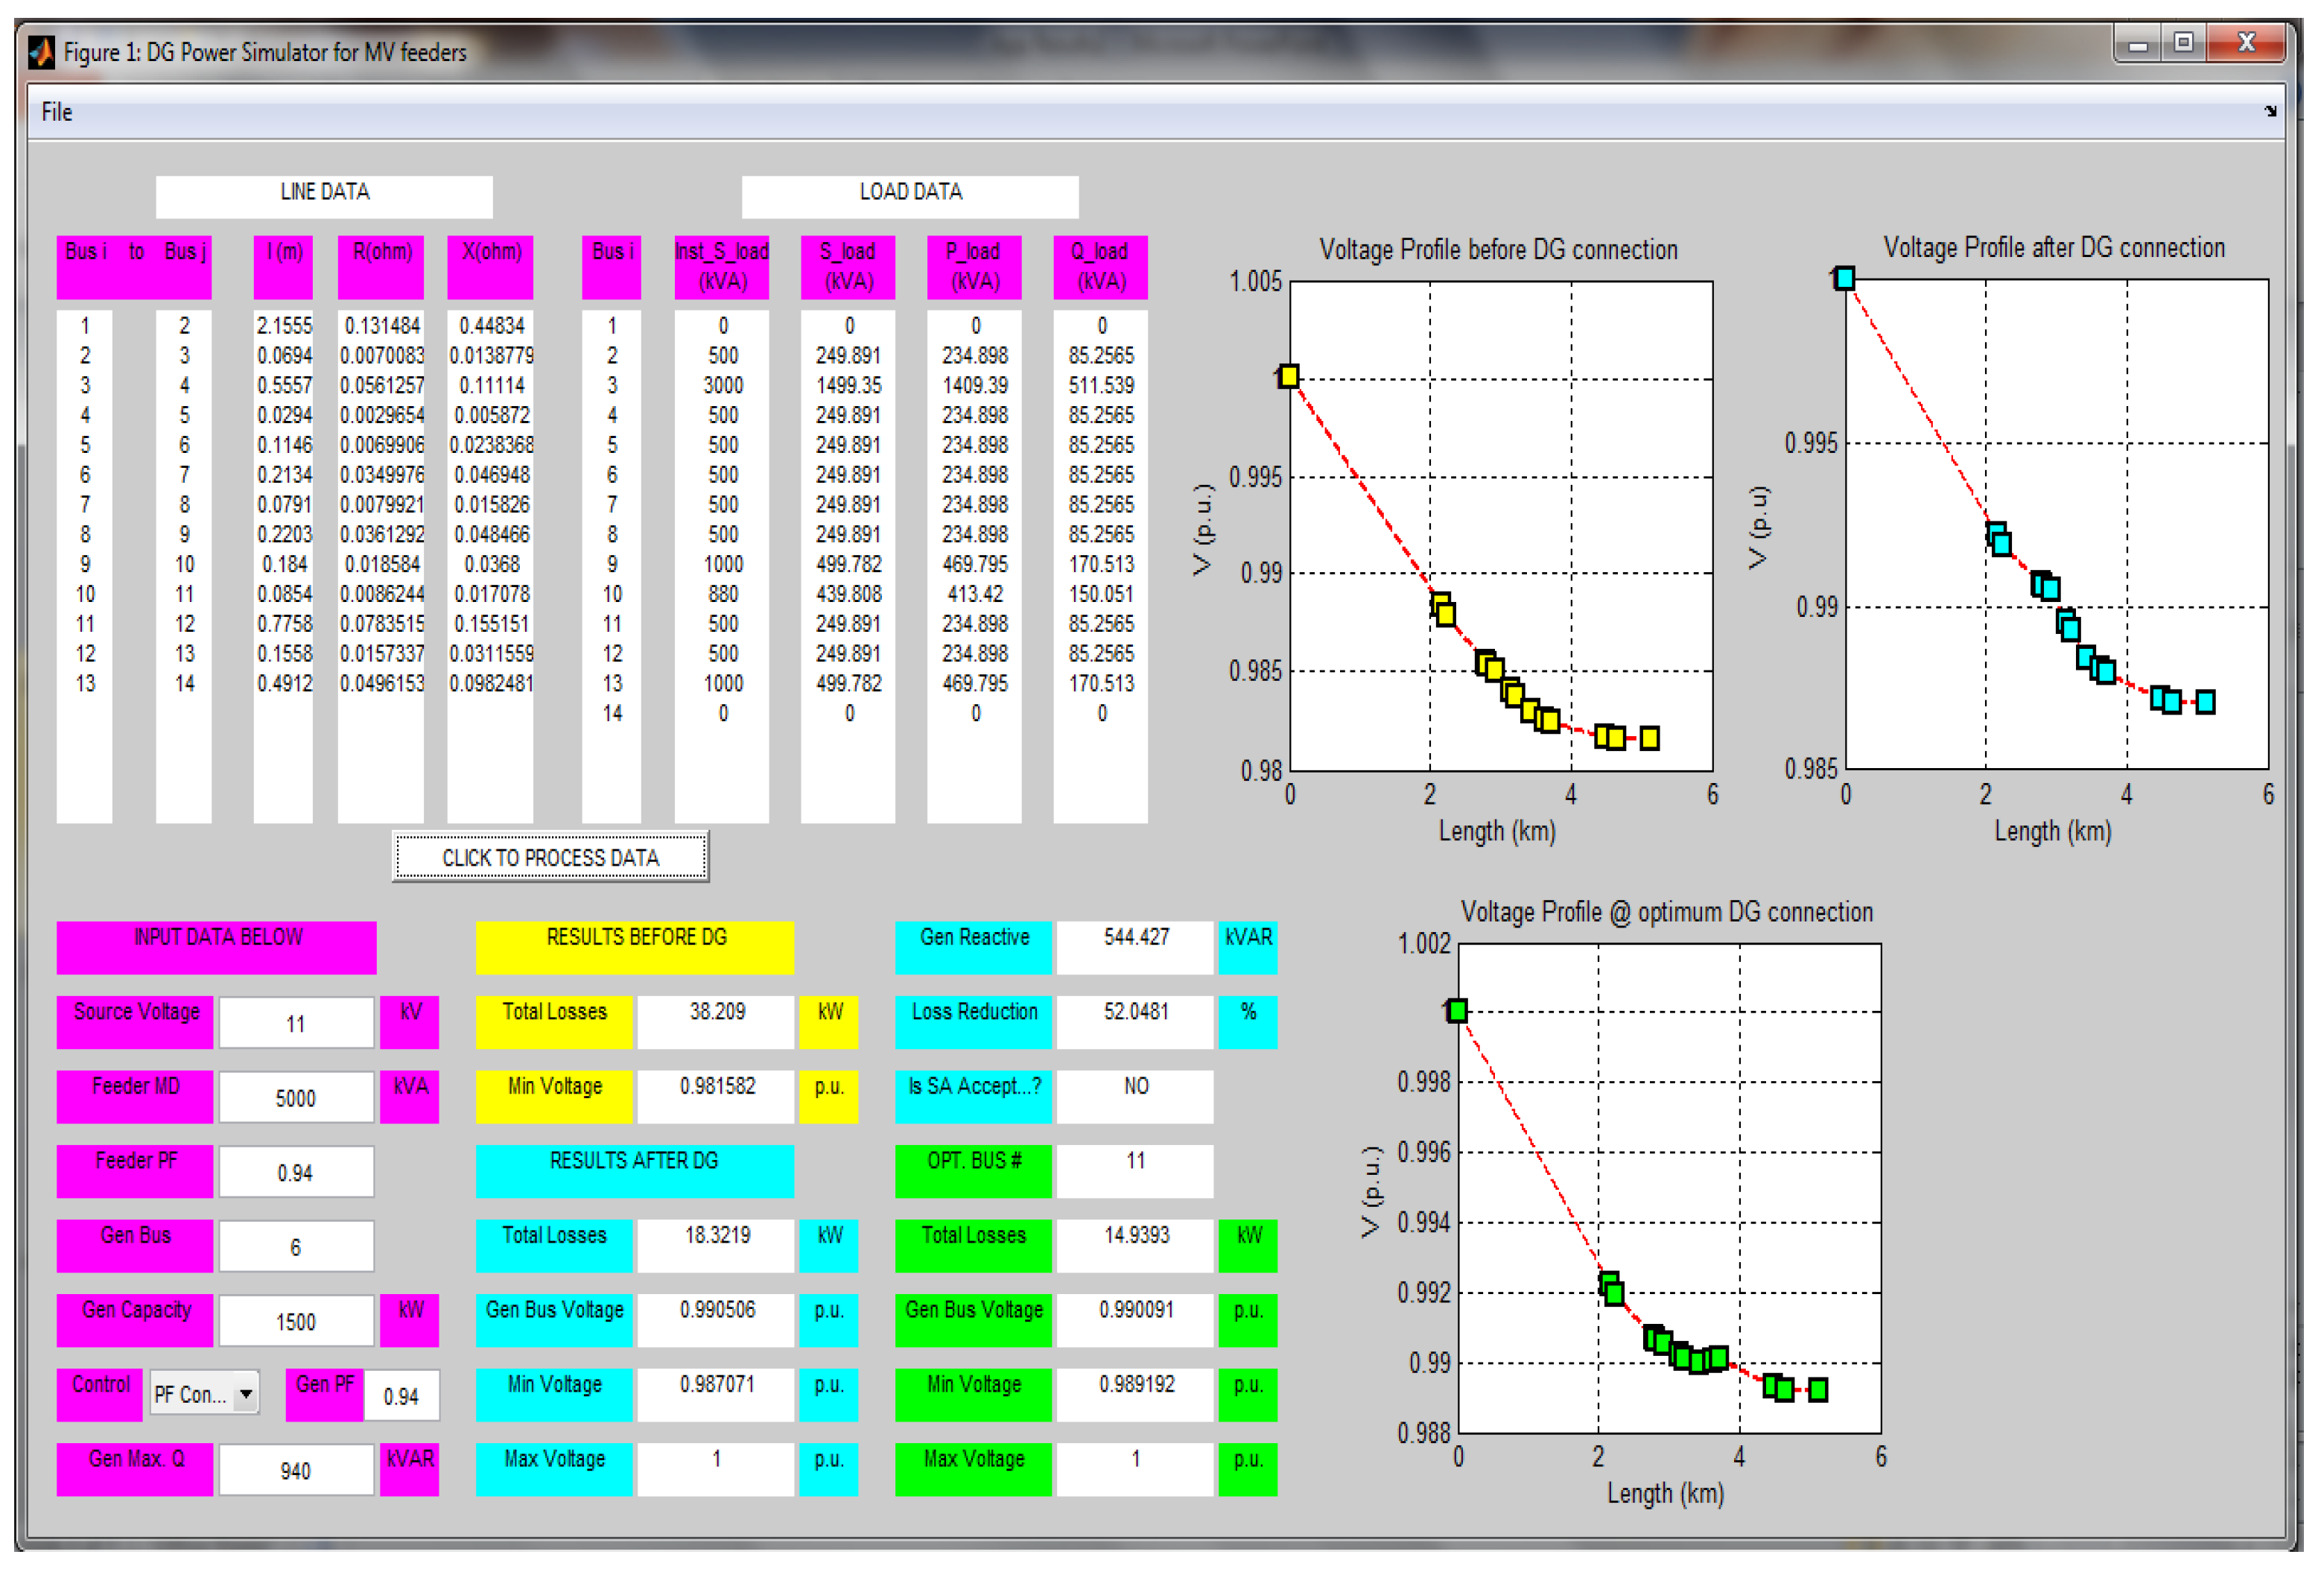The image size is (2324, 1569).
Task: Click the Gen Bus number field
Action: point(296,1247)
